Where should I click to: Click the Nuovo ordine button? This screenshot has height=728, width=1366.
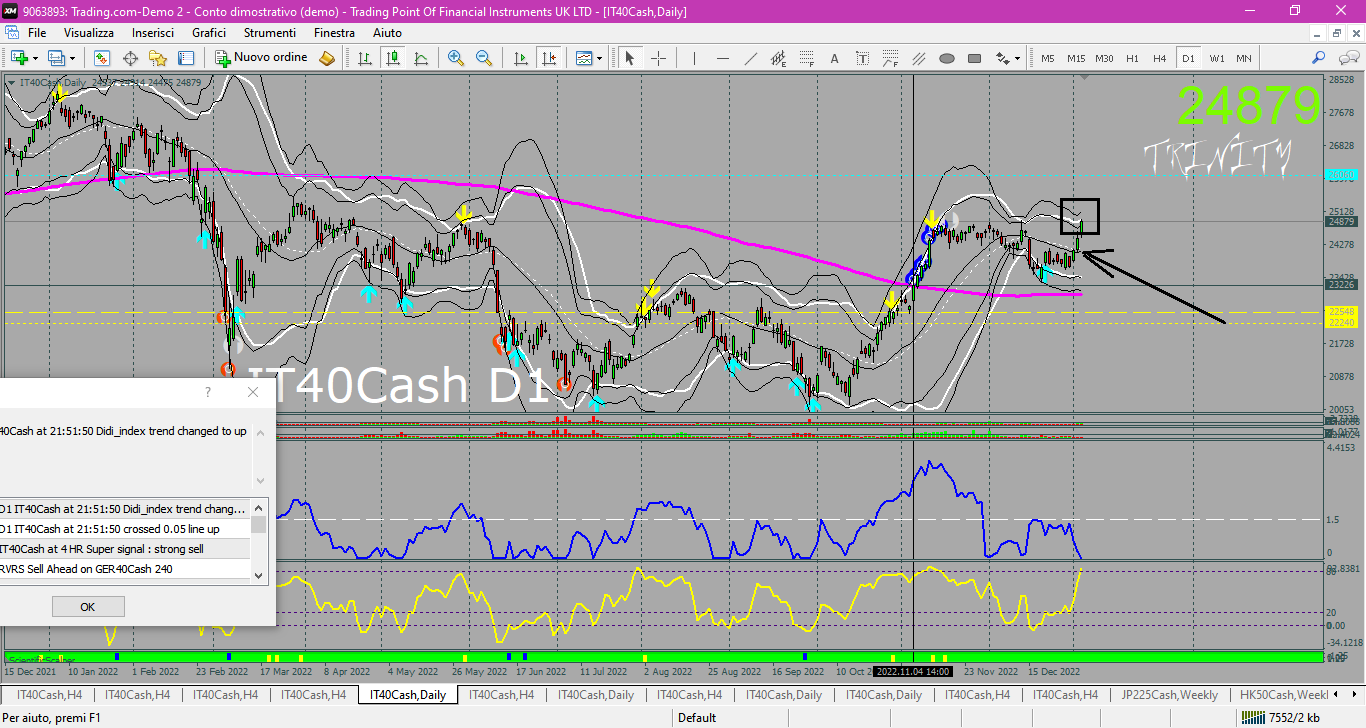(261, 58)
